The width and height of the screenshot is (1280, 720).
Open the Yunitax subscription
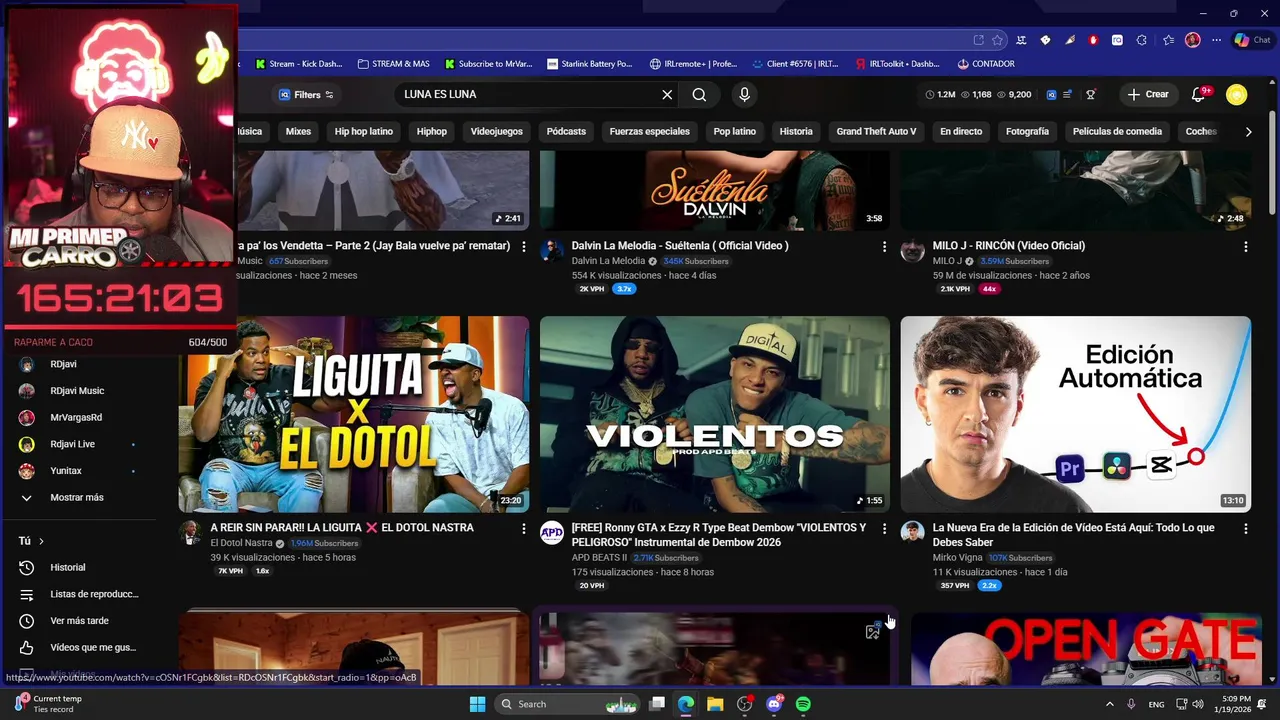point(66,471)
